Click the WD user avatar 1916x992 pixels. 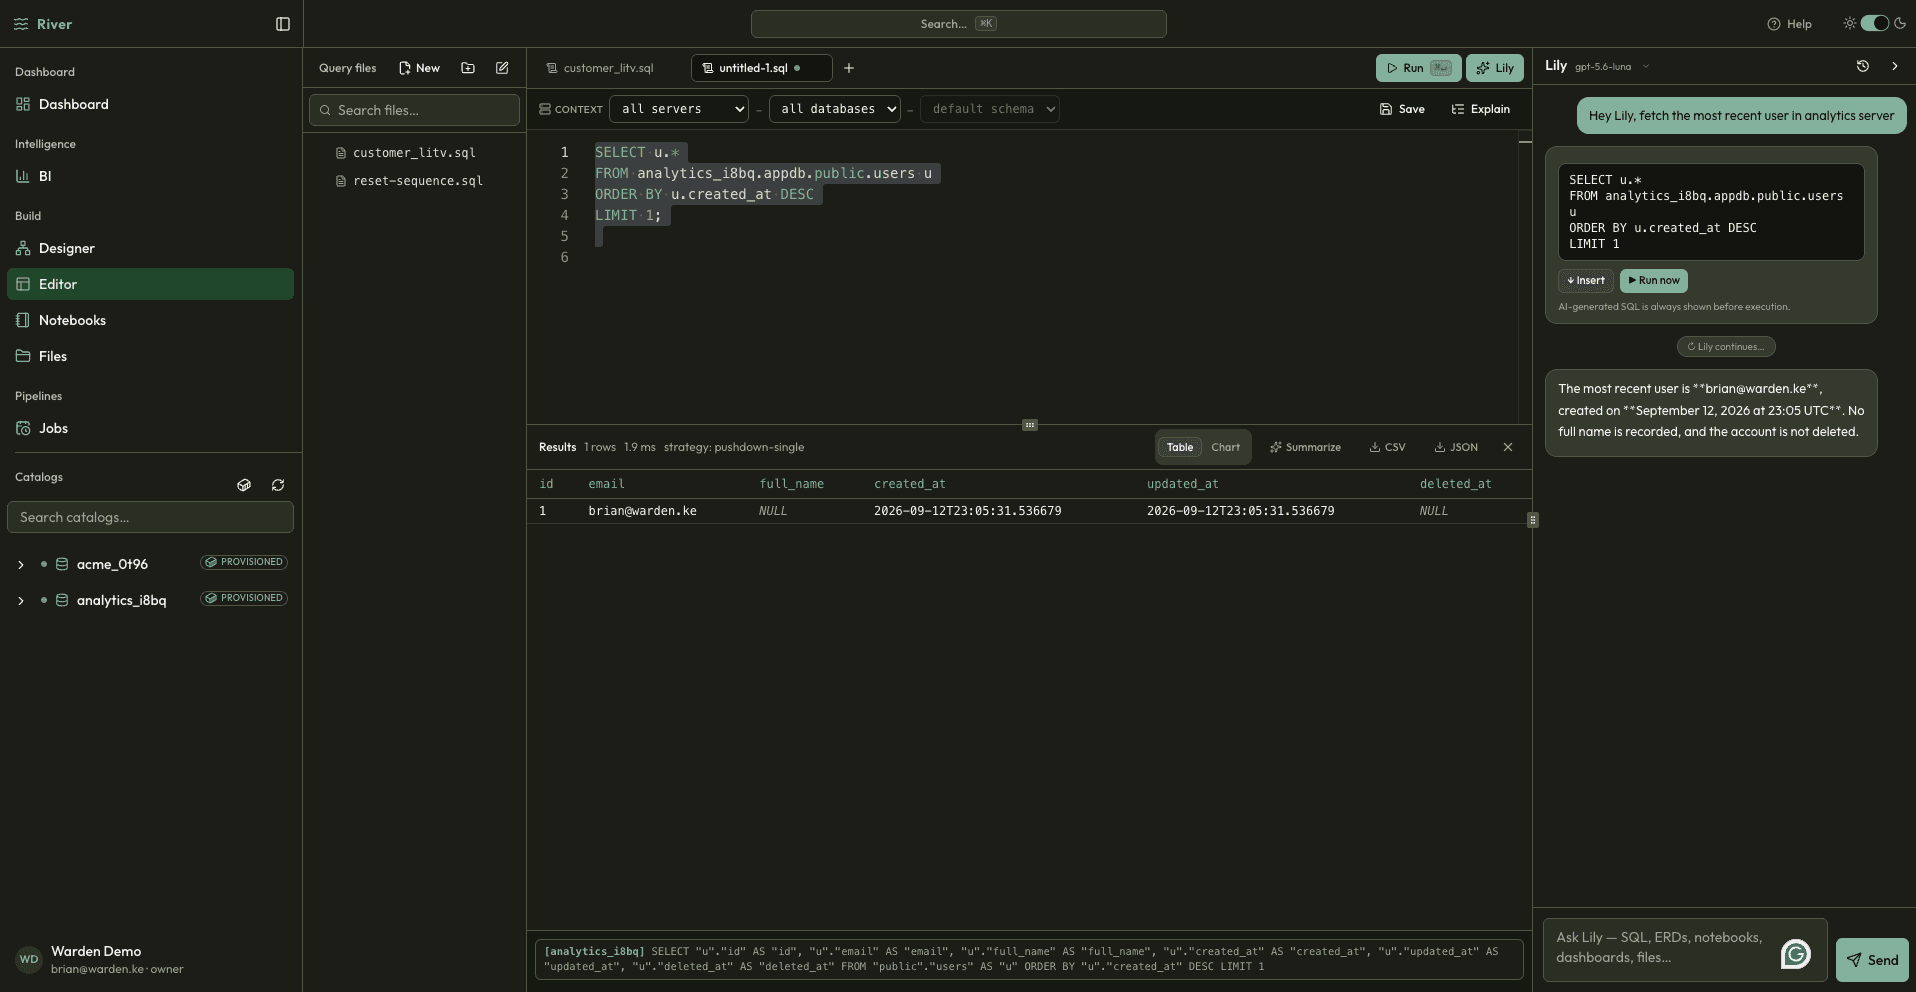[29, 959]
